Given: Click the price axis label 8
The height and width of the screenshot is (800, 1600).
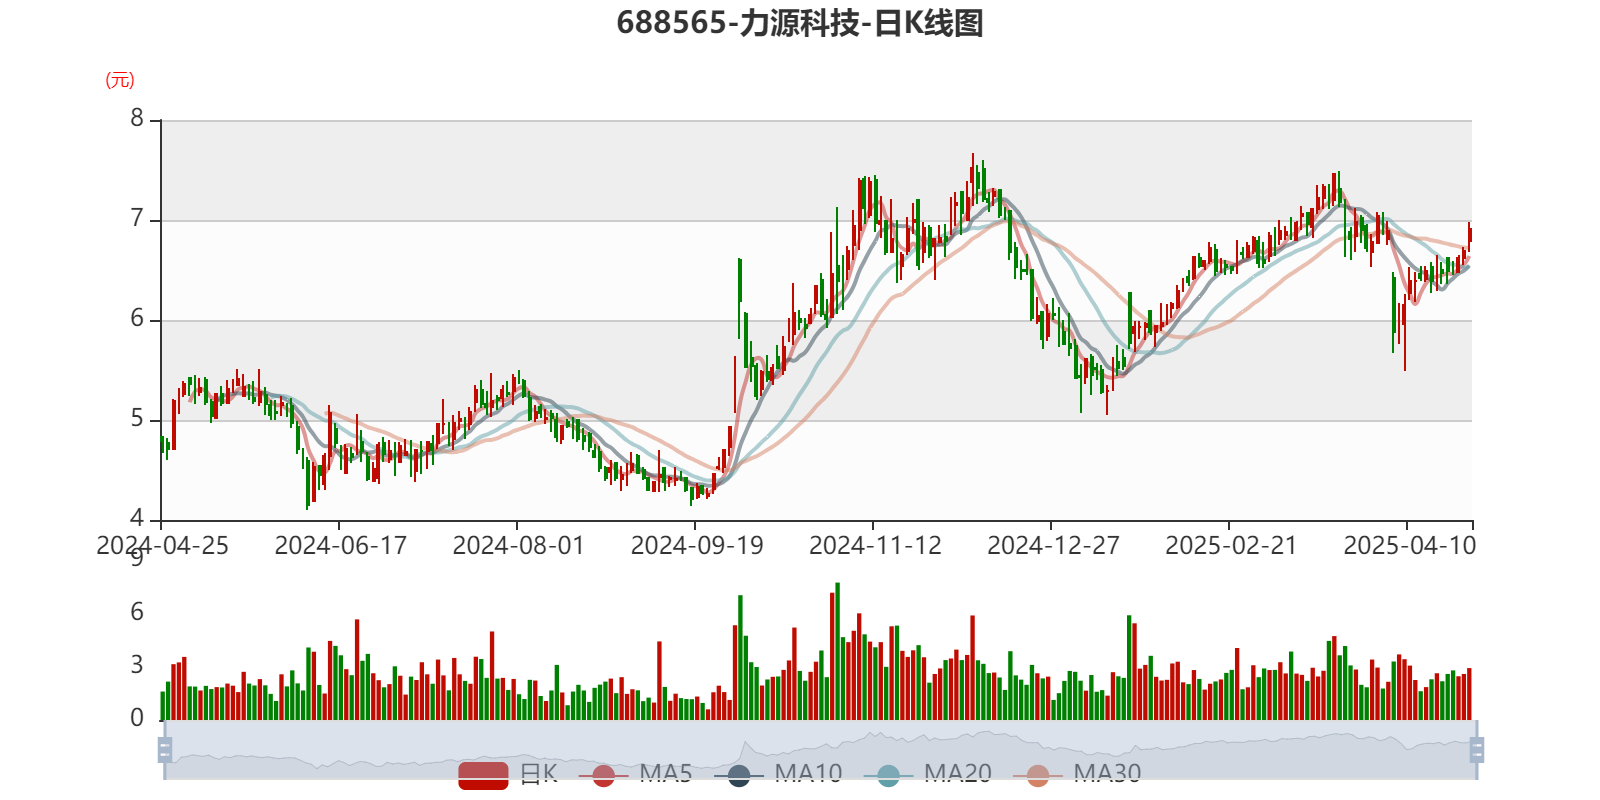Looking at the screenshot, I should (137, 119).
